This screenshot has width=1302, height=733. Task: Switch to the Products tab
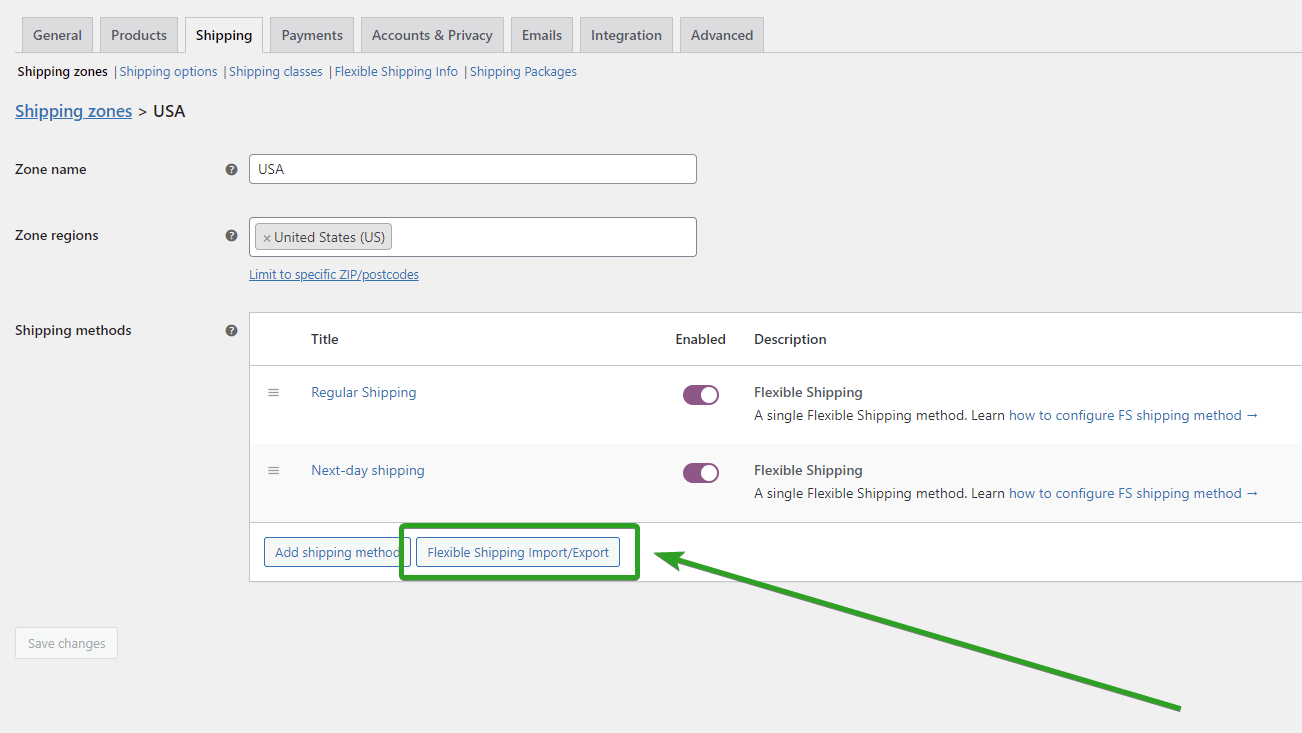coord(139,35)
